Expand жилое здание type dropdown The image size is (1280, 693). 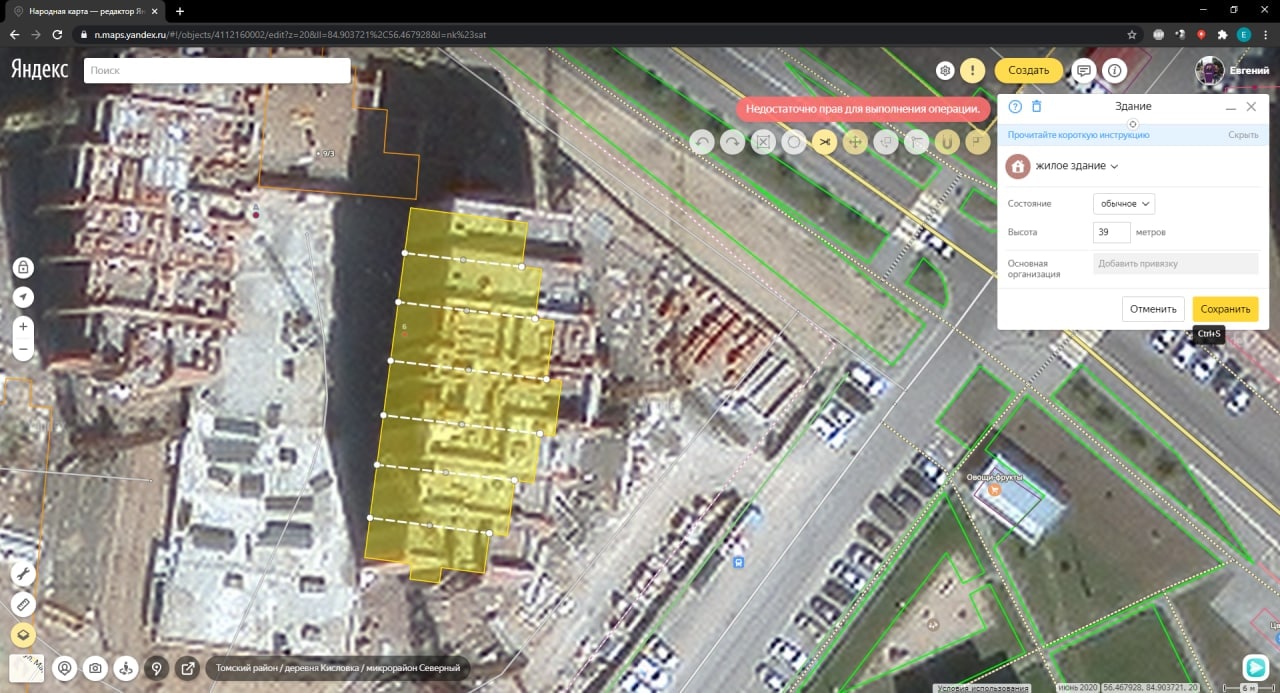pos(1077,166)
